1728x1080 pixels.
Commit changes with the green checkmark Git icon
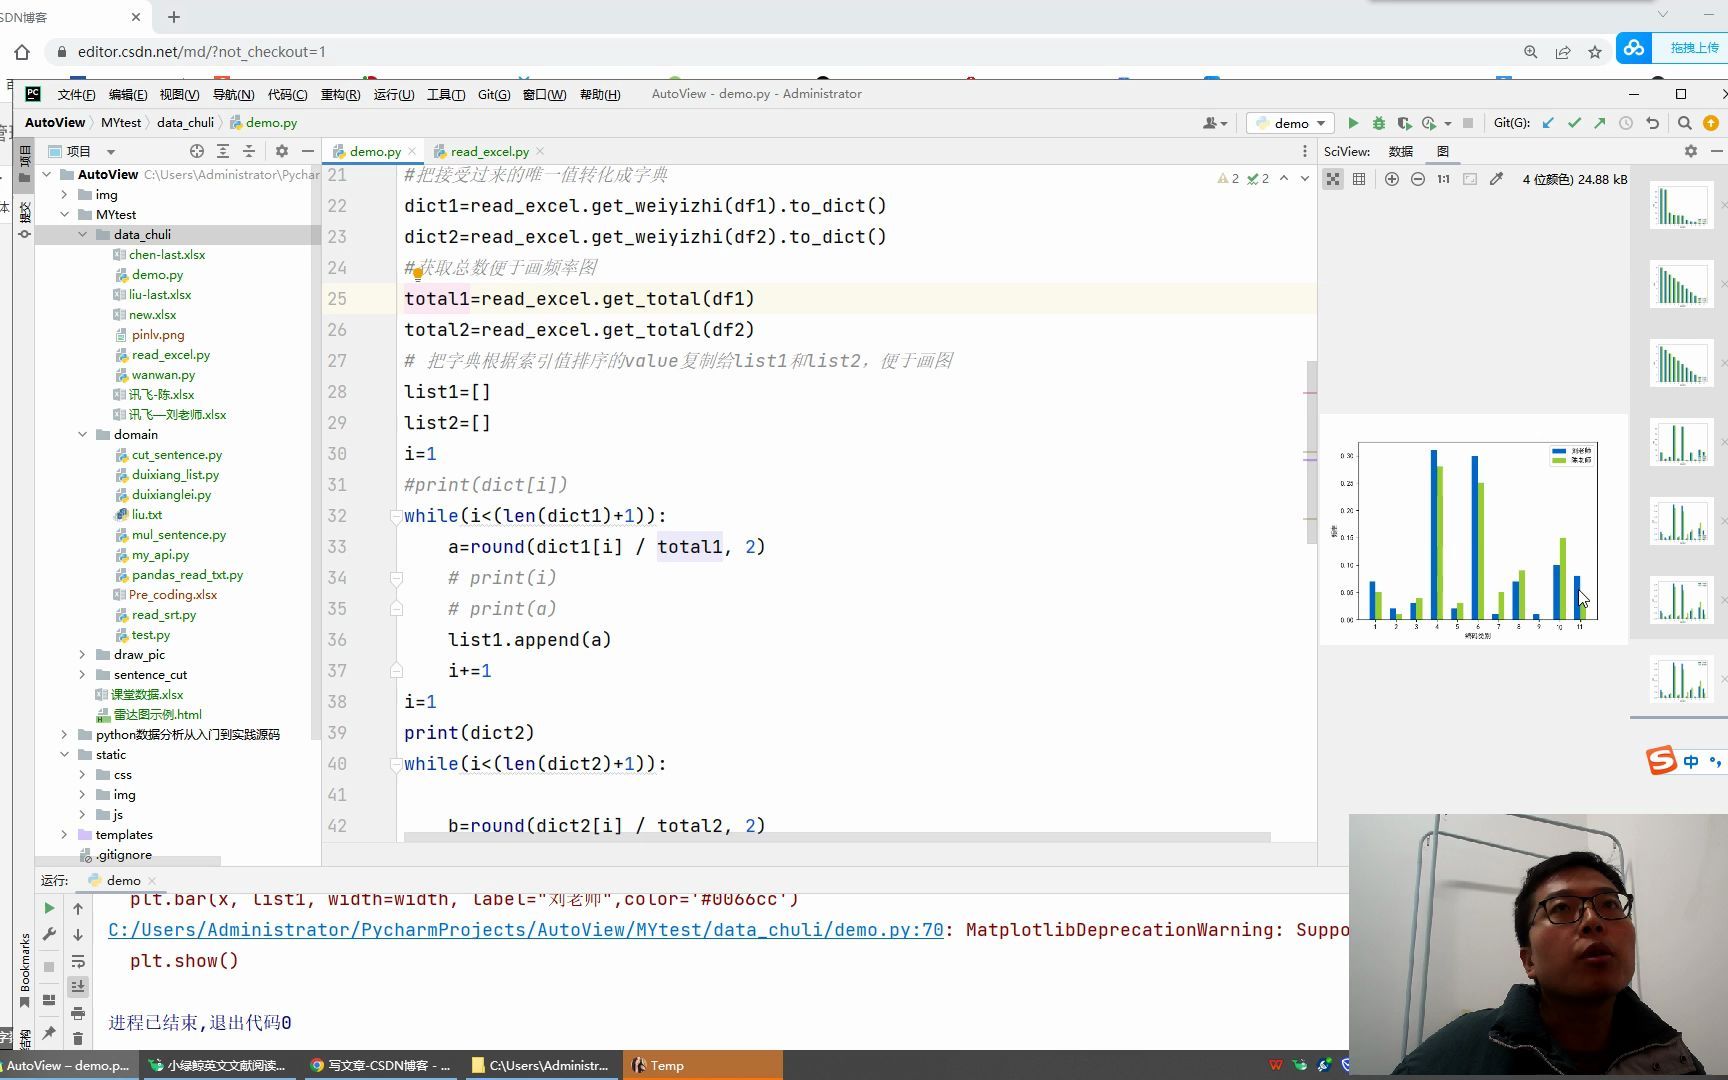click(1575, 122)
